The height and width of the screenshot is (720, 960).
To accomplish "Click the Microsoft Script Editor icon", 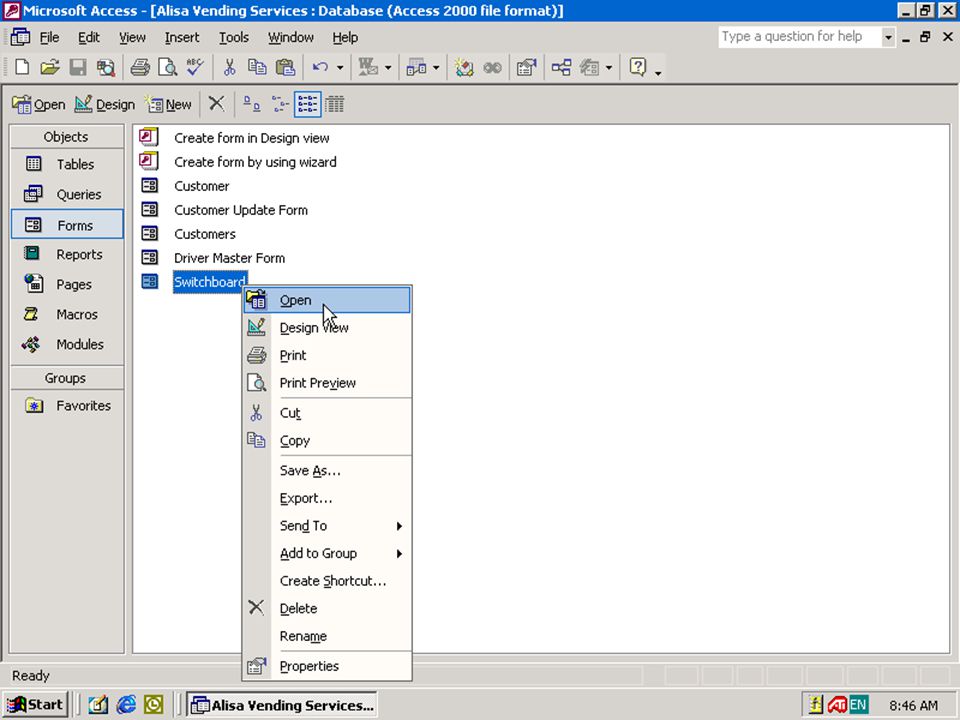I will pos(492,67).
